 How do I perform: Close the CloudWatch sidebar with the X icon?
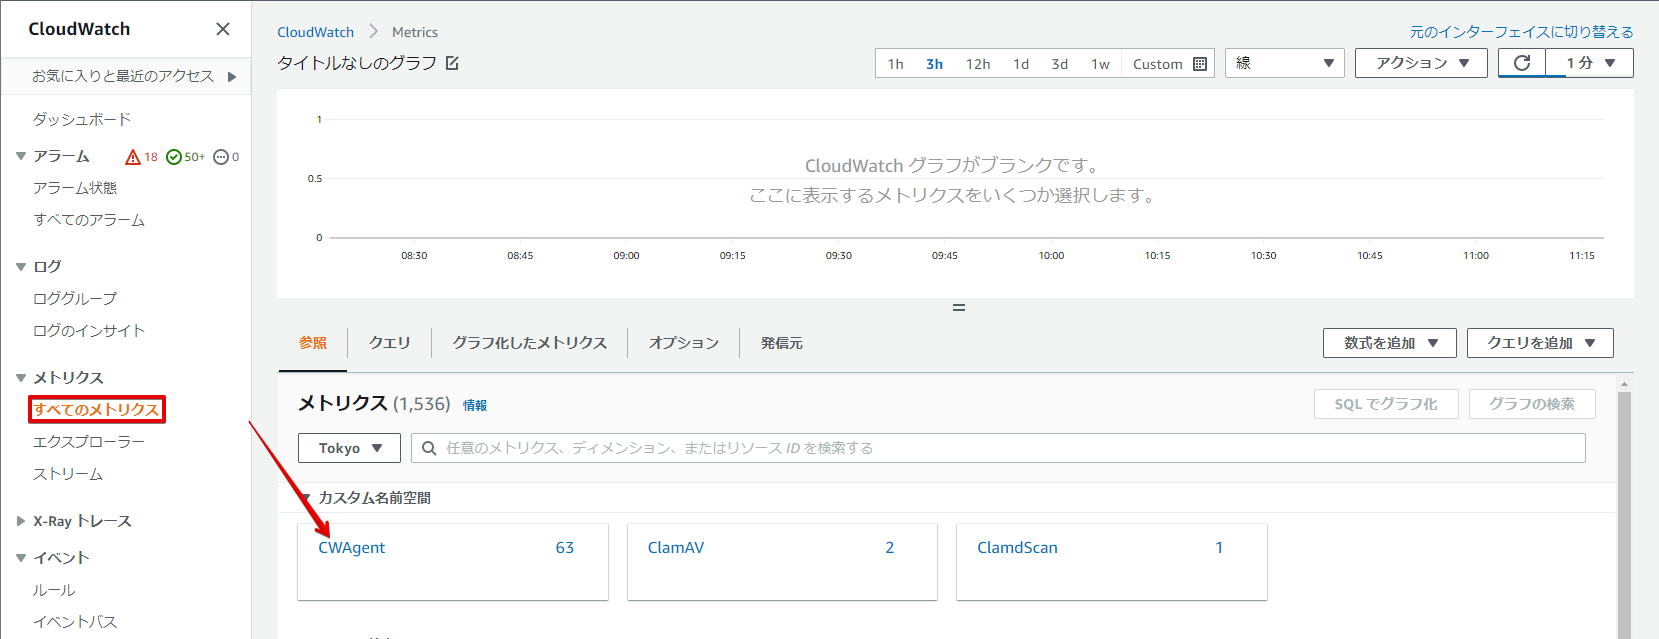coord(223,29)
